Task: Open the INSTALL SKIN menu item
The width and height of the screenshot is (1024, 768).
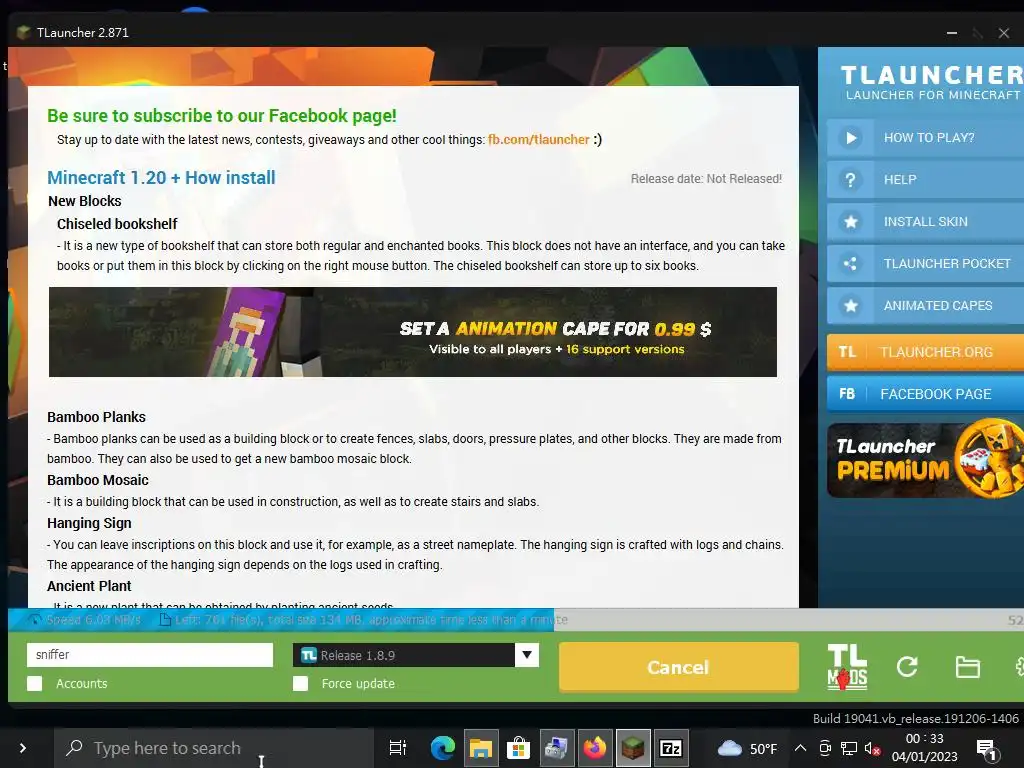Action: 925,221
